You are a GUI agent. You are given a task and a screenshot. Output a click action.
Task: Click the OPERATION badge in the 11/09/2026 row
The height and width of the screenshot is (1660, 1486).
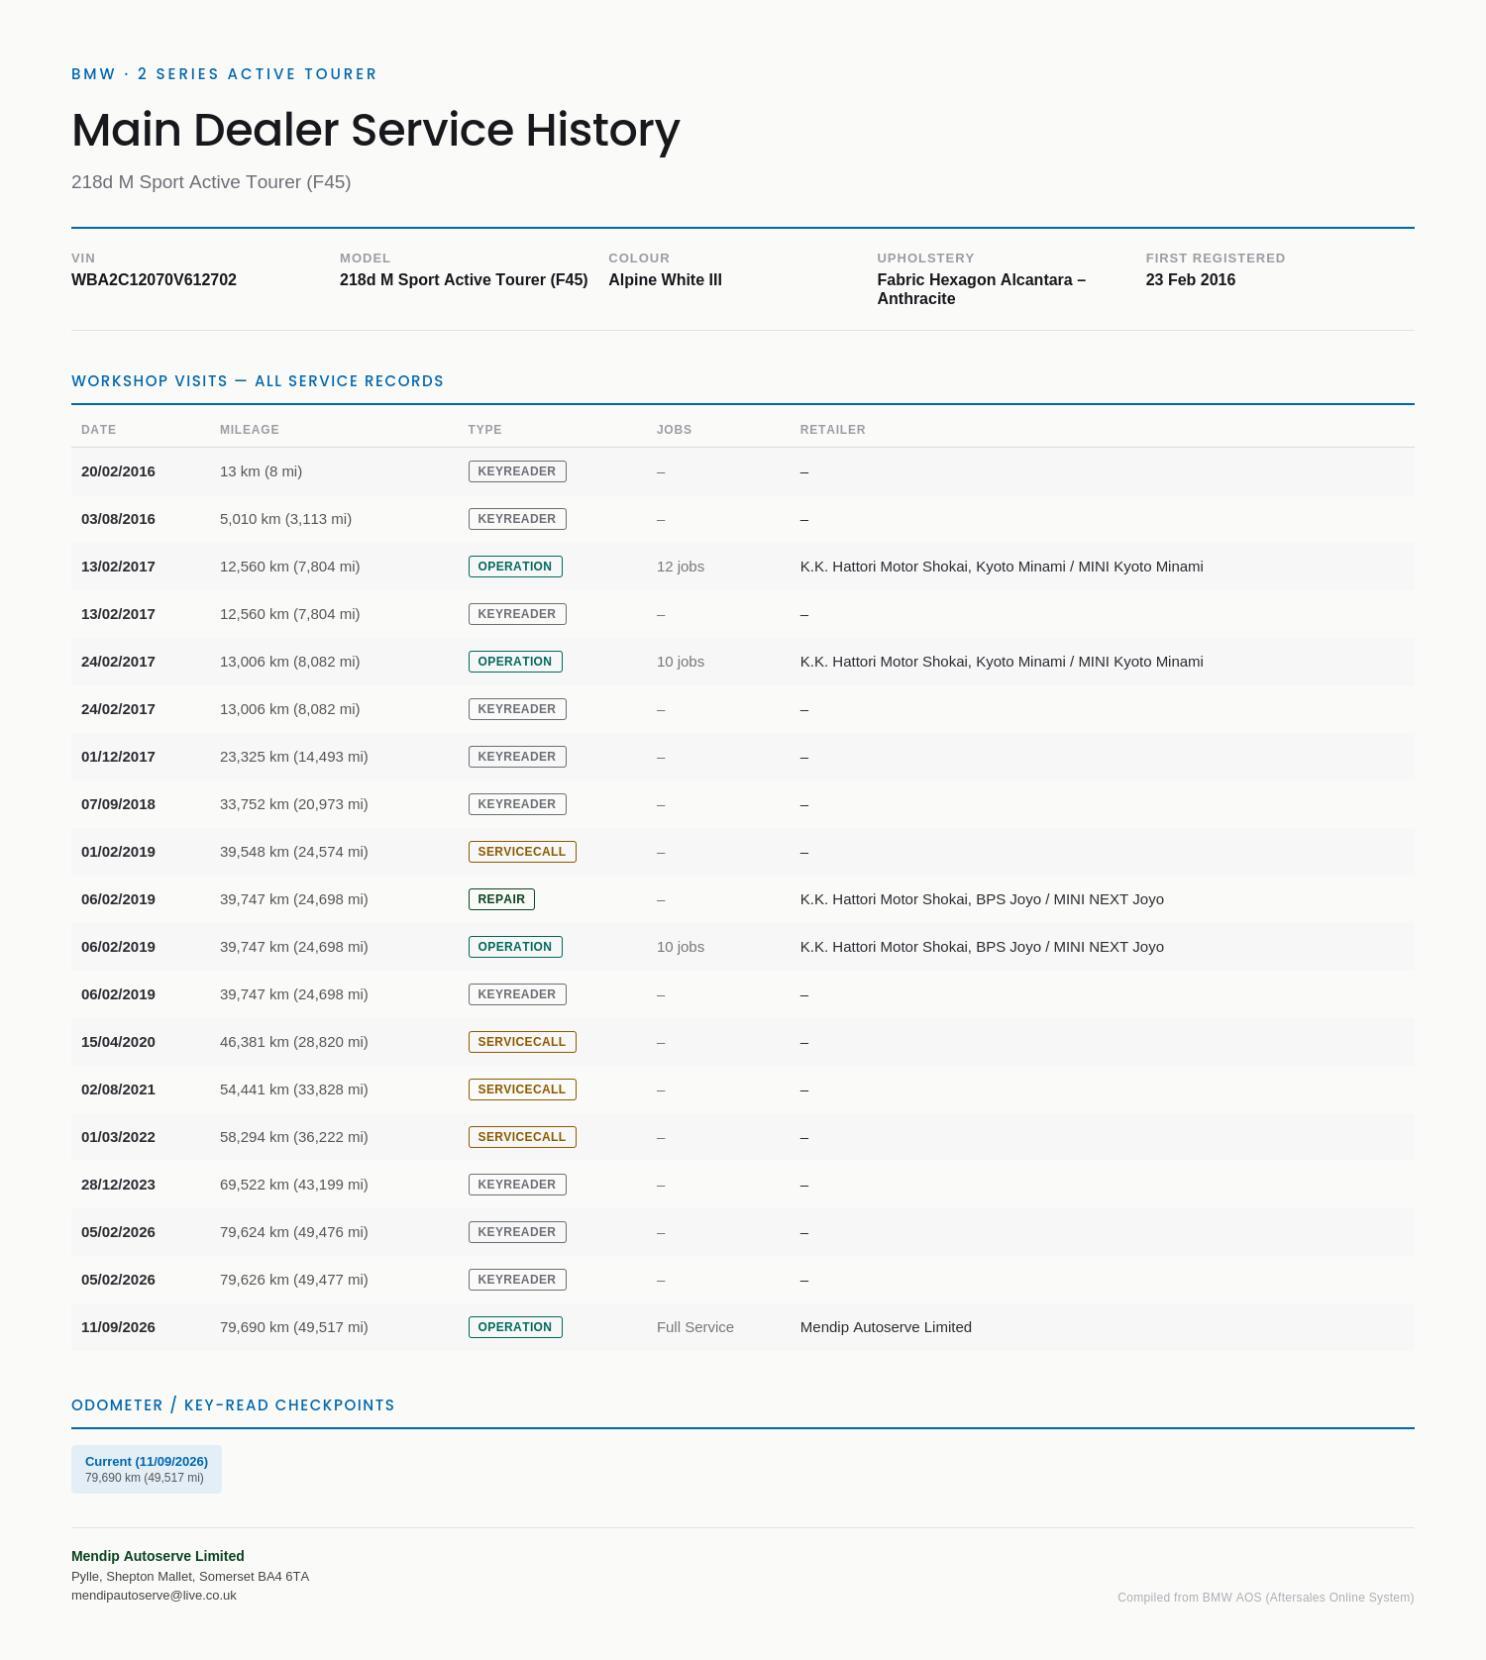tap(515, 1327)
